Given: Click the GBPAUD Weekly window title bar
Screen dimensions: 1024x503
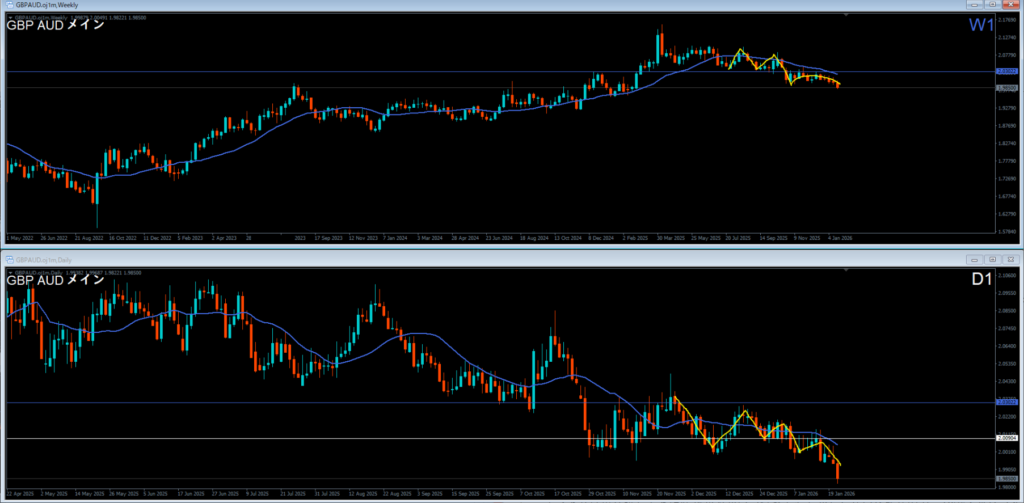Looking at the screenshot, I should click(400, 5).
